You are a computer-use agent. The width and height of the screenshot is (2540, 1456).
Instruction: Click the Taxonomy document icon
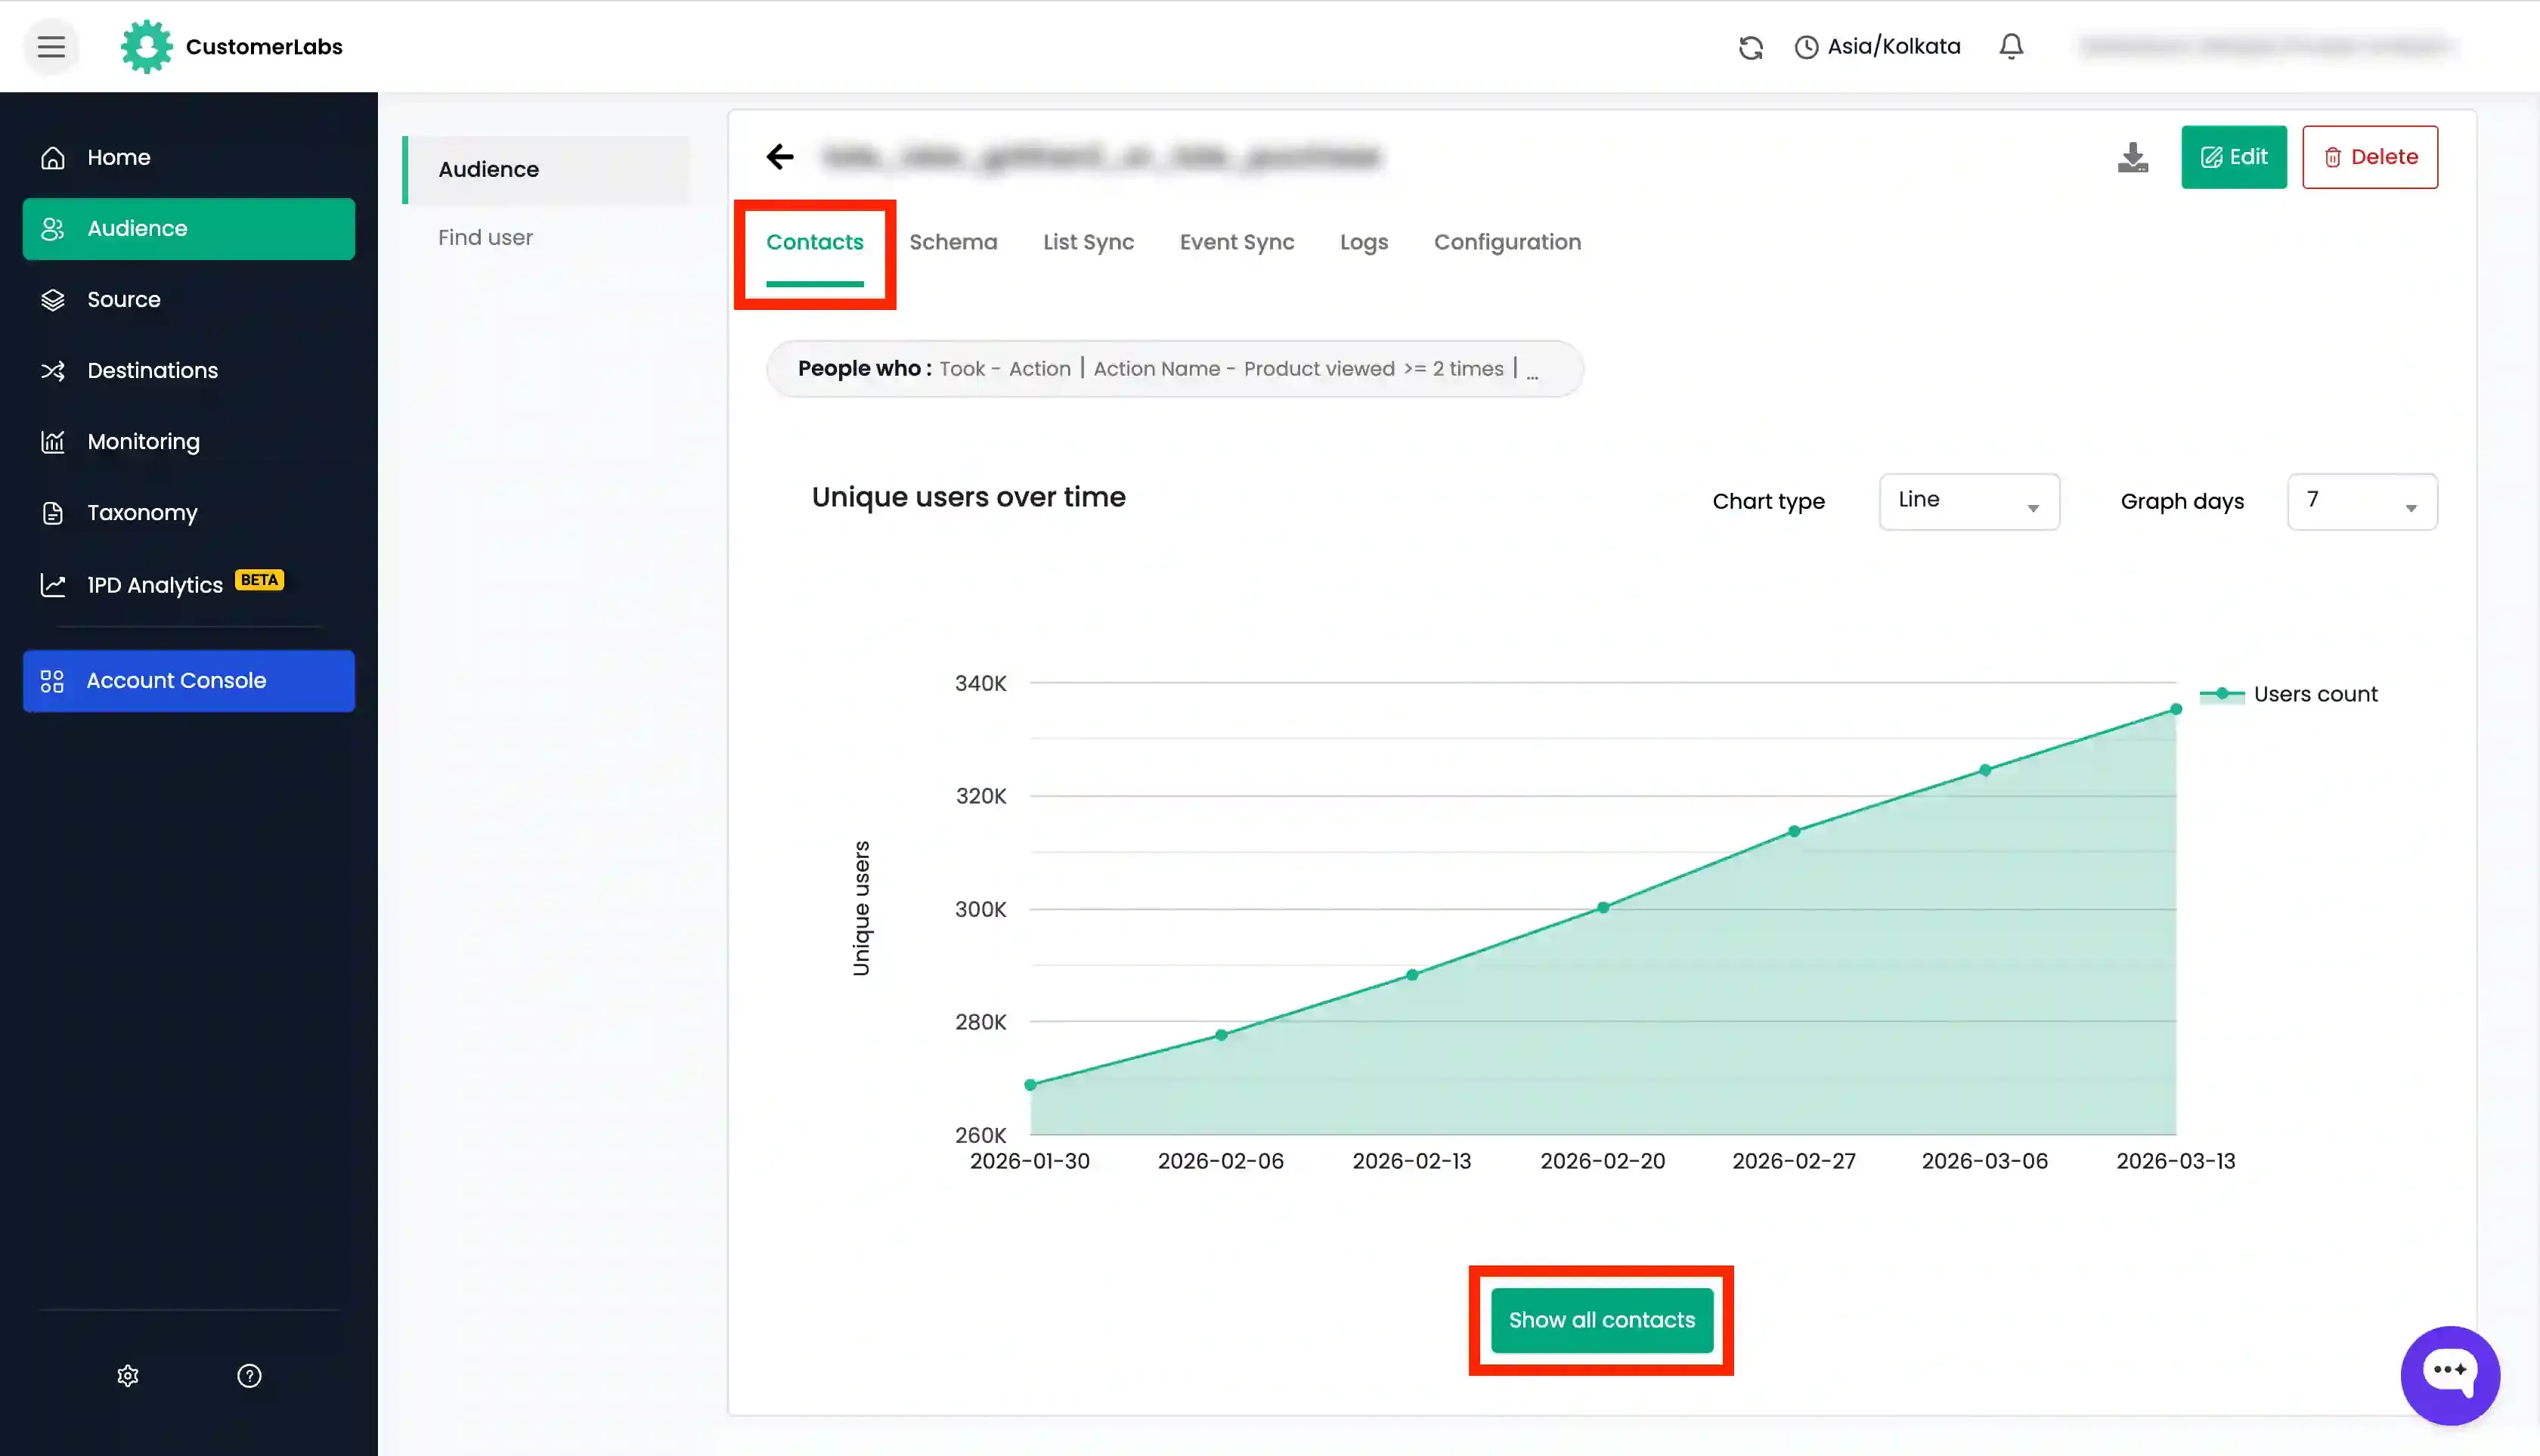point(53,513)
